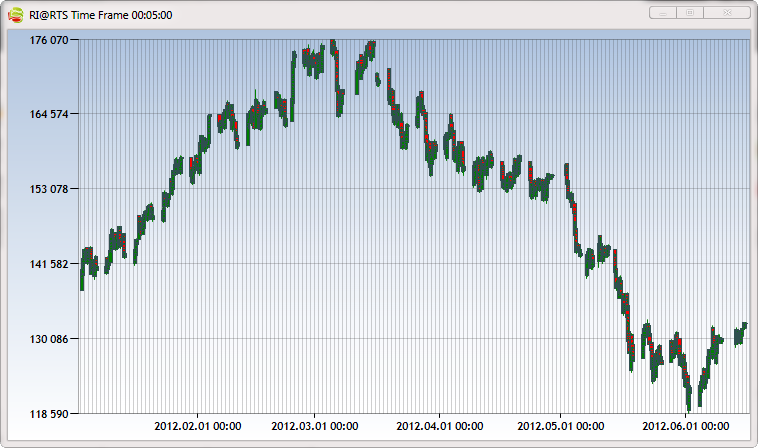The height and width of the screenshot is (448, 758).
Task: Minimize the RI@RTS chart window
Action: coord(664,13)
